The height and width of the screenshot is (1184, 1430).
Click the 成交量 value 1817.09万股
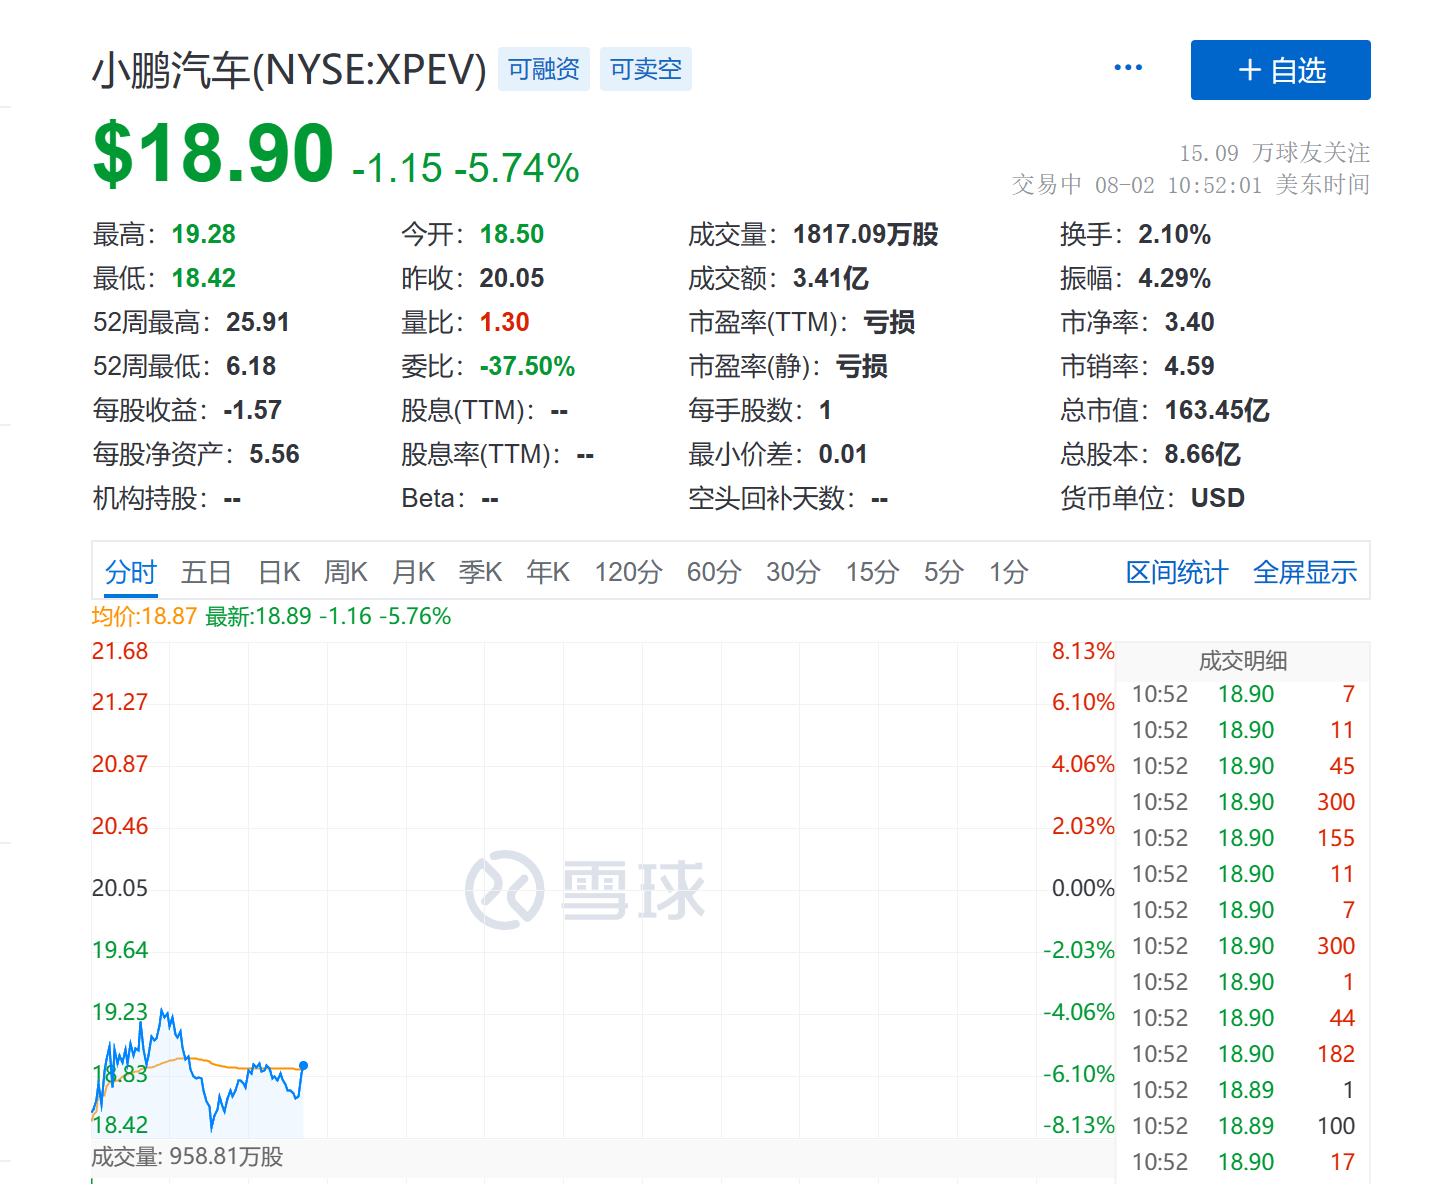(866, 234)
